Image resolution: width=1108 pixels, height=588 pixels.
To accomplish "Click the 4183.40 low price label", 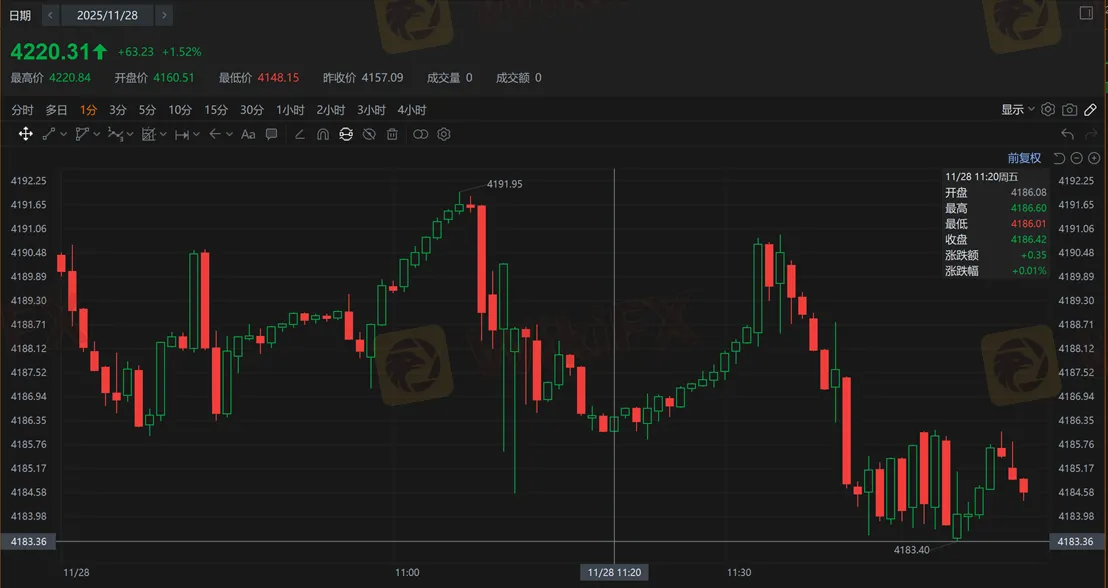I will (912, 550).
